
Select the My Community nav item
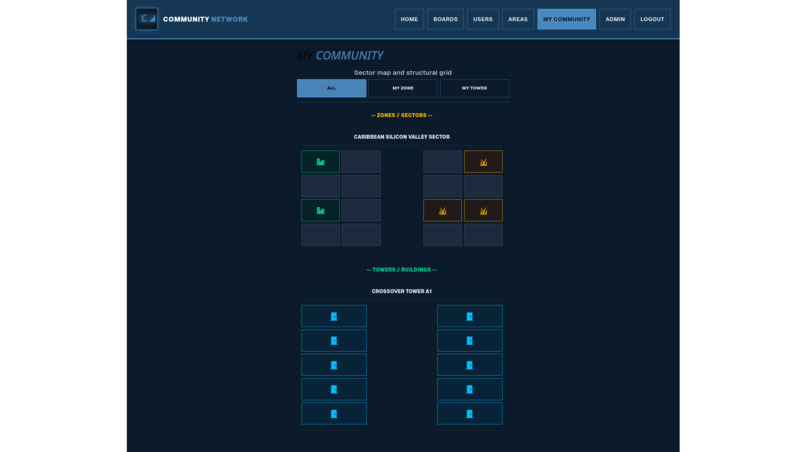click(x=566, y=19)
